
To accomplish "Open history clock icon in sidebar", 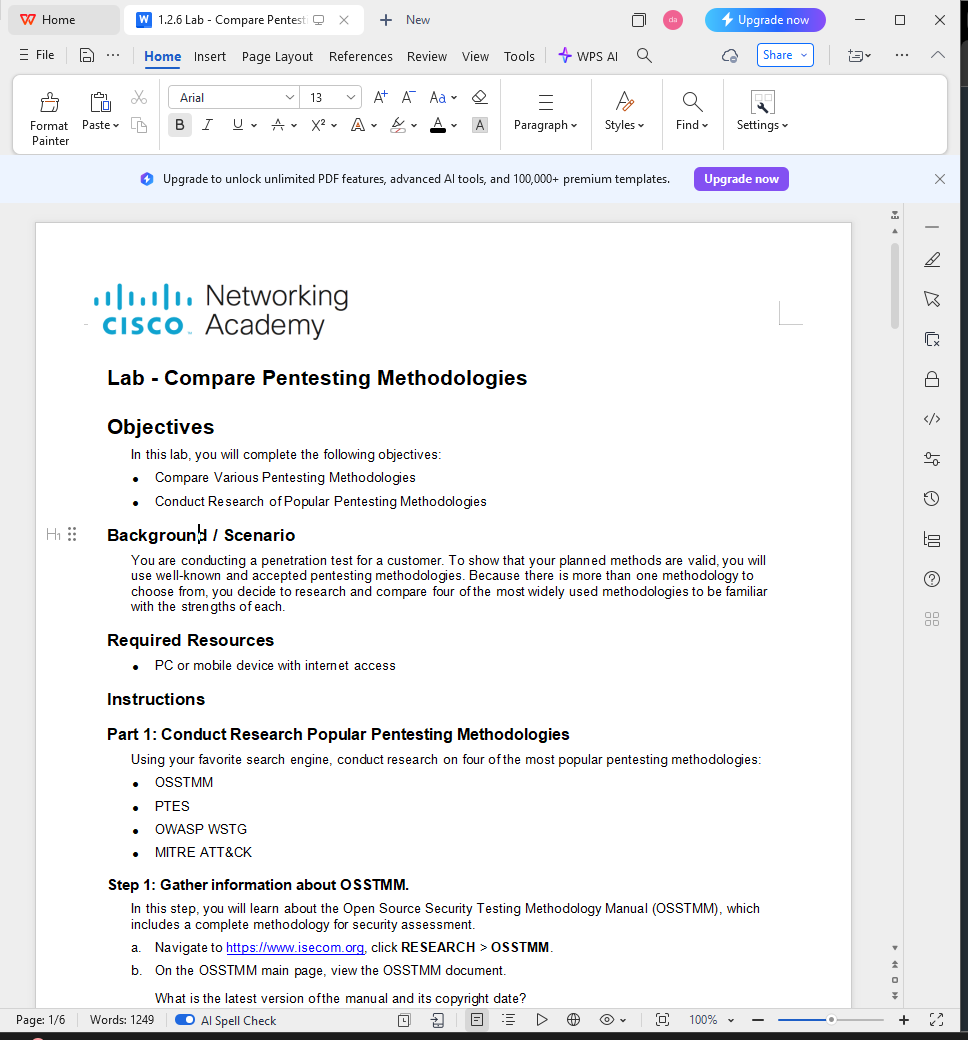I will [x=932, y=499].
